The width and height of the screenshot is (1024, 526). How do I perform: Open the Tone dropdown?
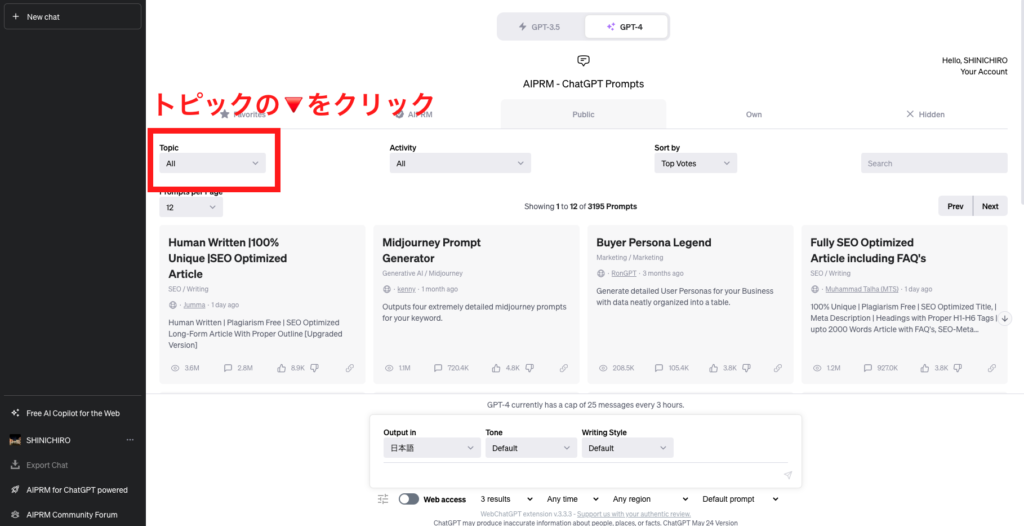point(532,448)
